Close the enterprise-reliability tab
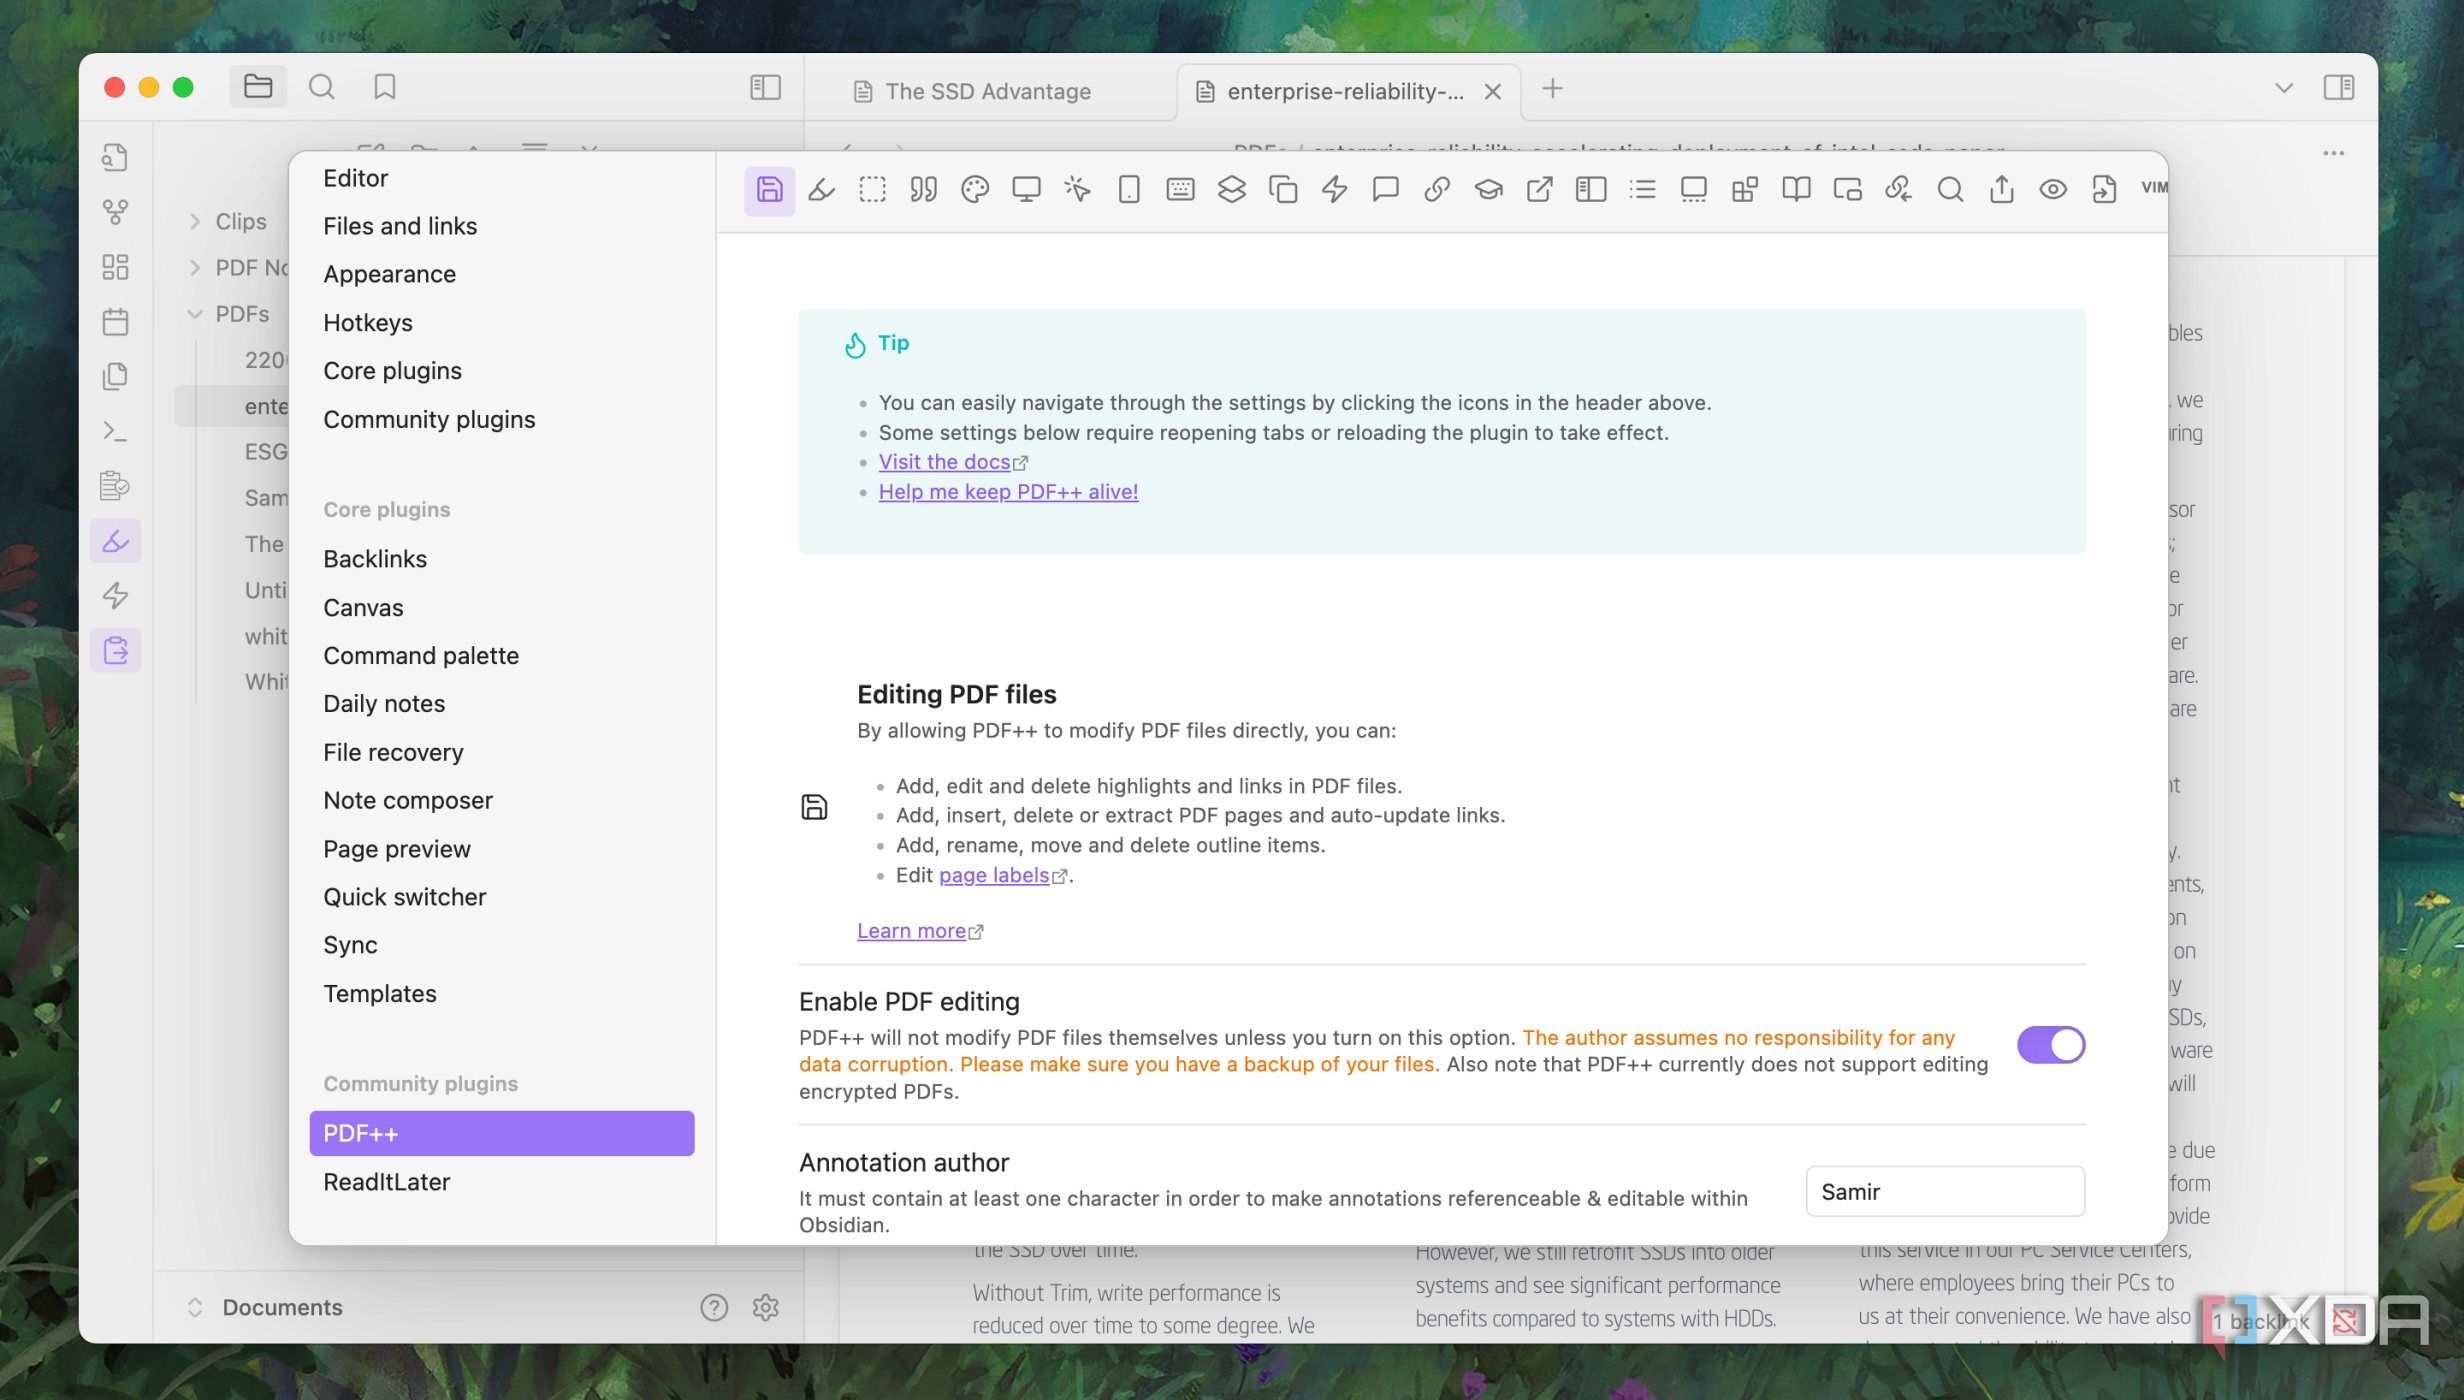This screenshot has width=2464, height=1400. (x=1492, y=91)
